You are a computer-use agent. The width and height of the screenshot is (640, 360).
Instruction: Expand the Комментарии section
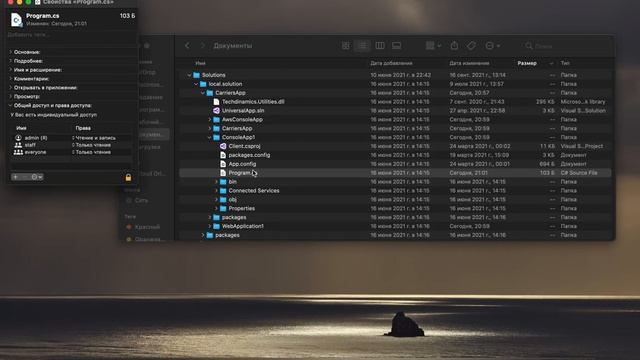11,79
